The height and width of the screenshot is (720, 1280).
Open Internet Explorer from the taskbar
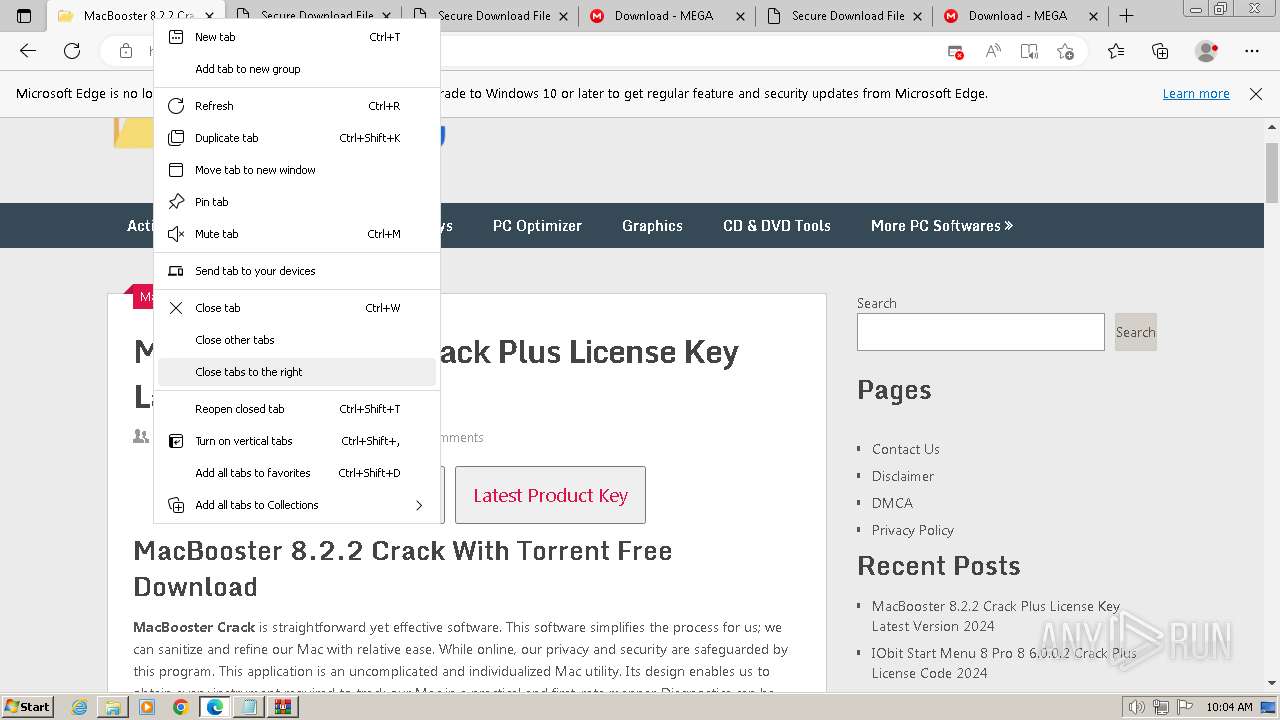coord(80,707)
